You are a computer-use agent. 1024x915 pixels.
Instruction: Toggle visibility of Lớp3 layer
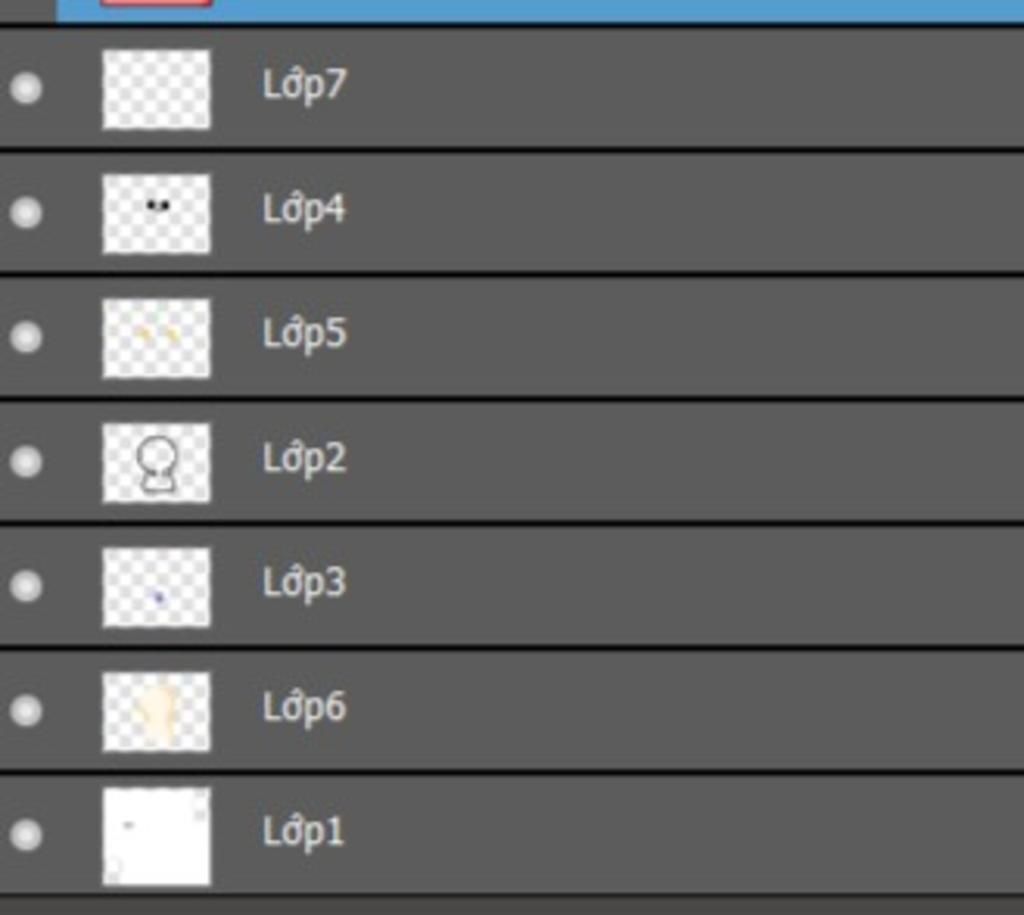click(x=26, y=586)
